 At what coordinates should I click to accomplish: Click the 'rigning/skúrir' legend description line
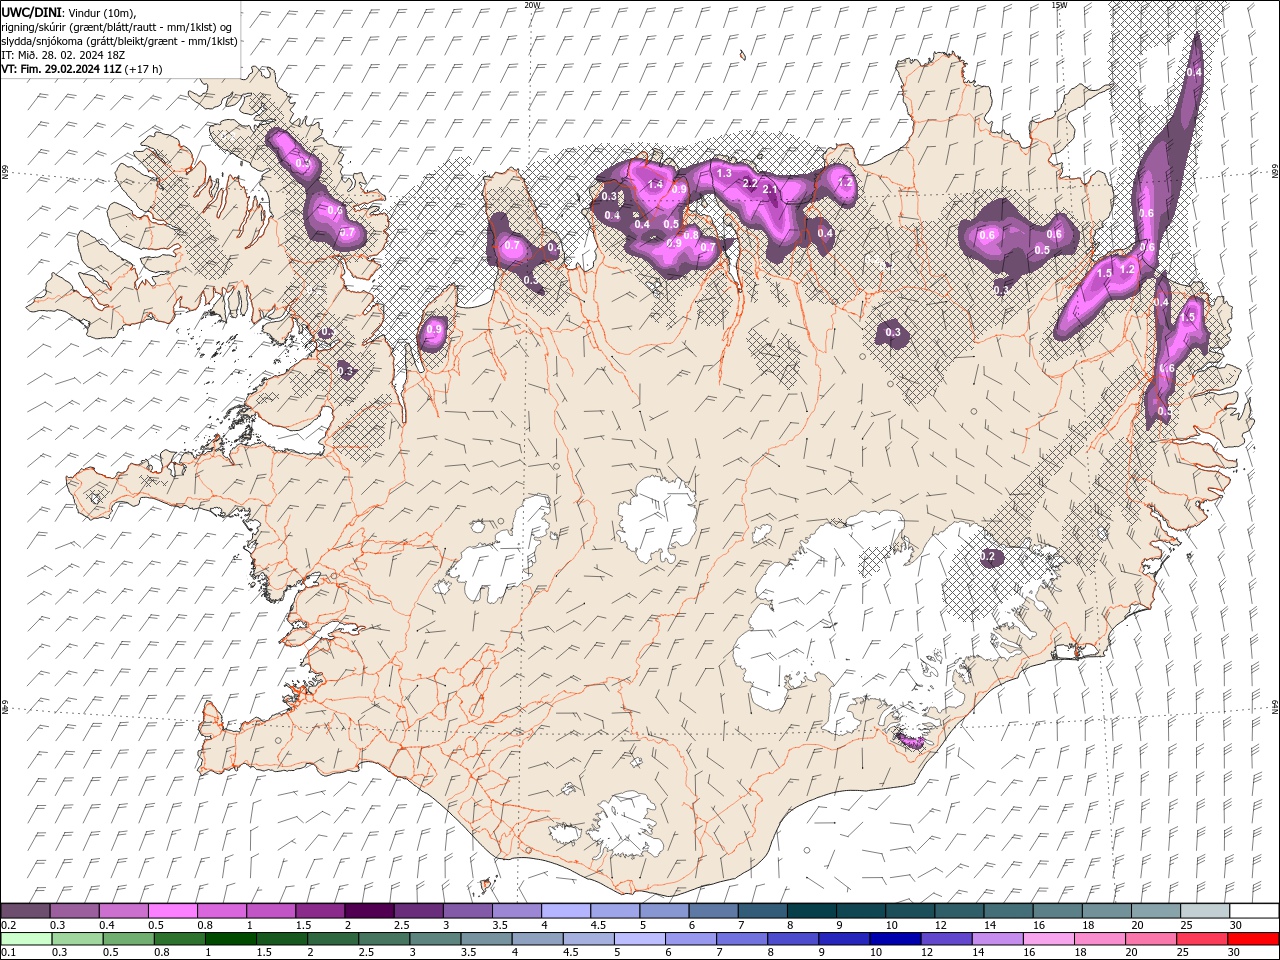point(117,26)
